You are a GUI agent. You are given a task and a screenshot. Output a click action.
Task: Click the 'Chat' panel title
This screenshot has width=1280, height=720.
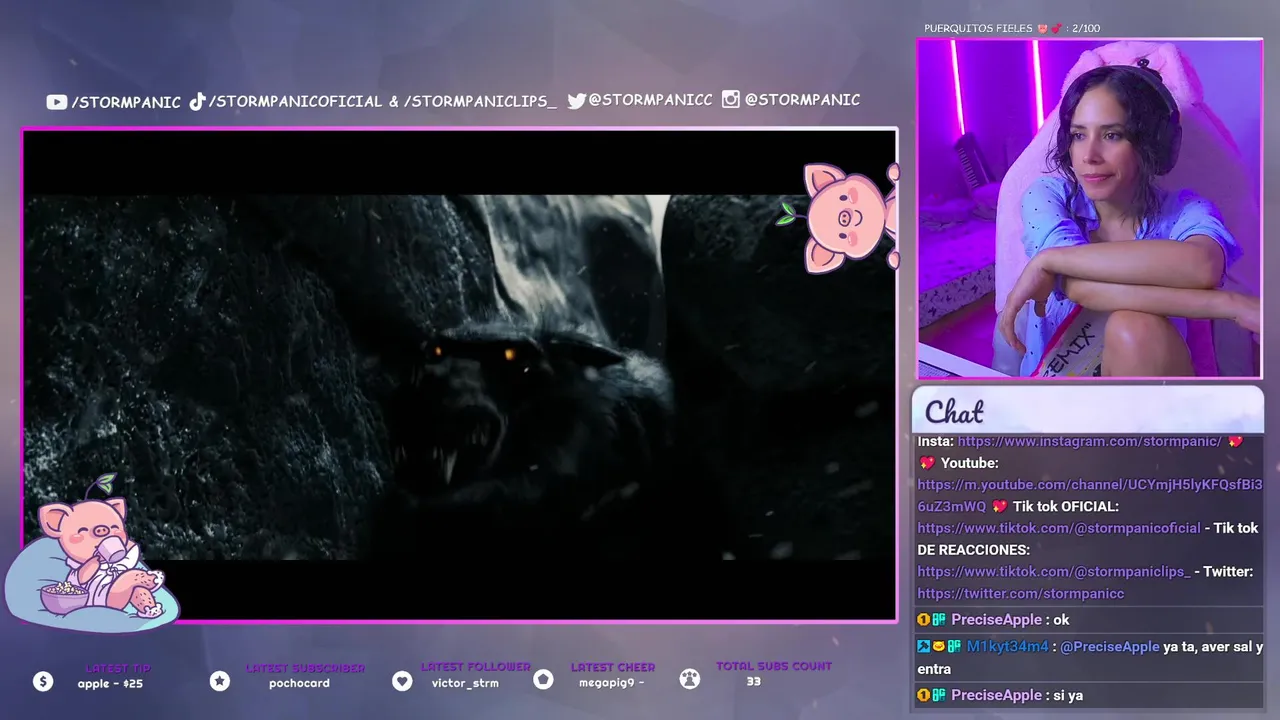tap(954, 411)
